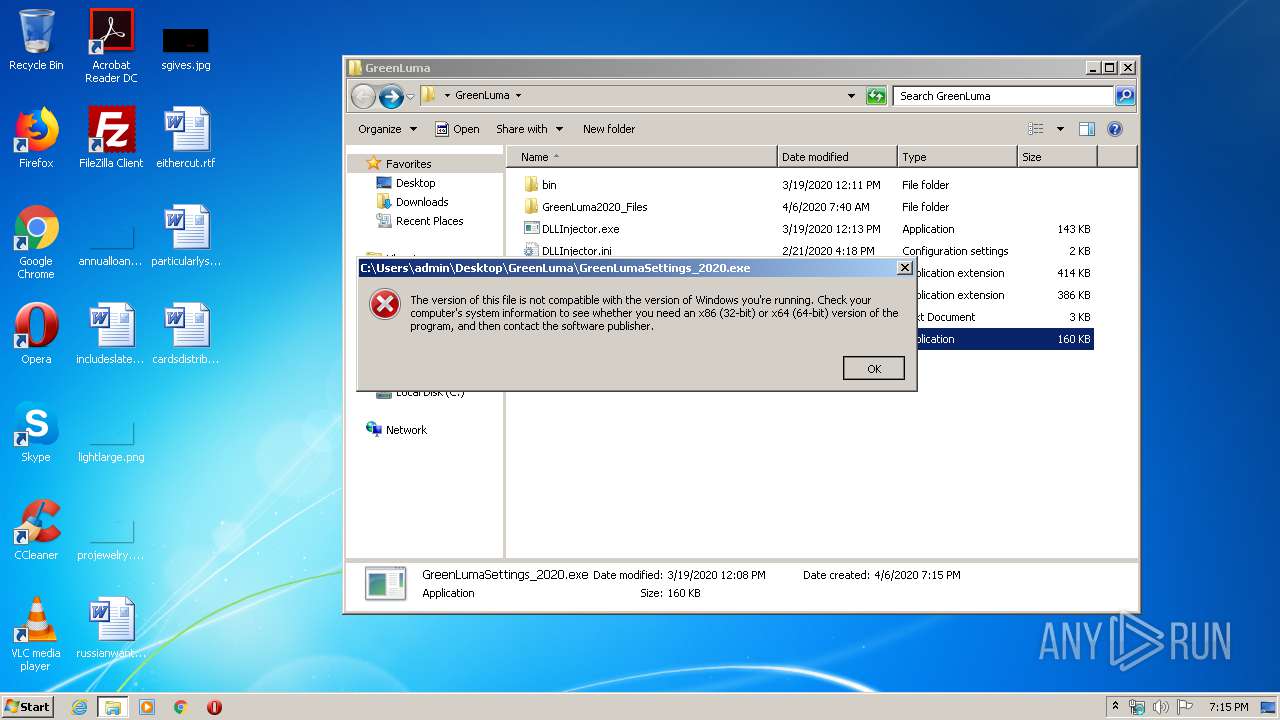Viewport: 1280px width, 720px height.
Task: Launch Acrobat Reader DC shortcut
Action: pyautogui.click(x=111, y=46)
